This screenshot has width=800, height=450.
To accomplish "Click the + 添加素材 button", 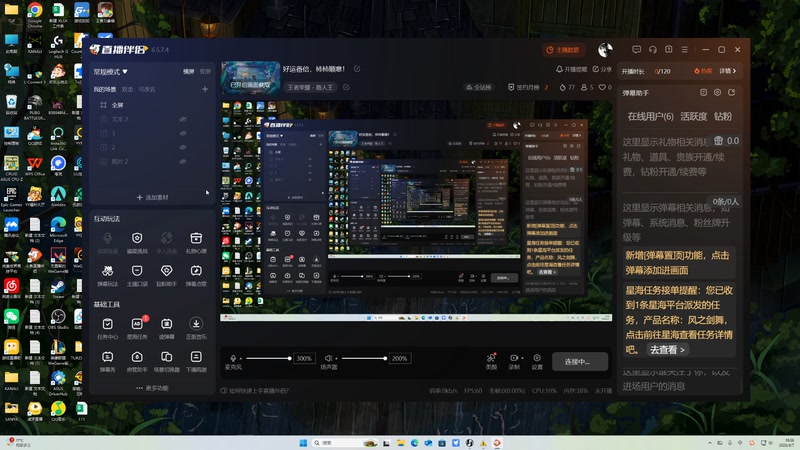I will (152, 197).
